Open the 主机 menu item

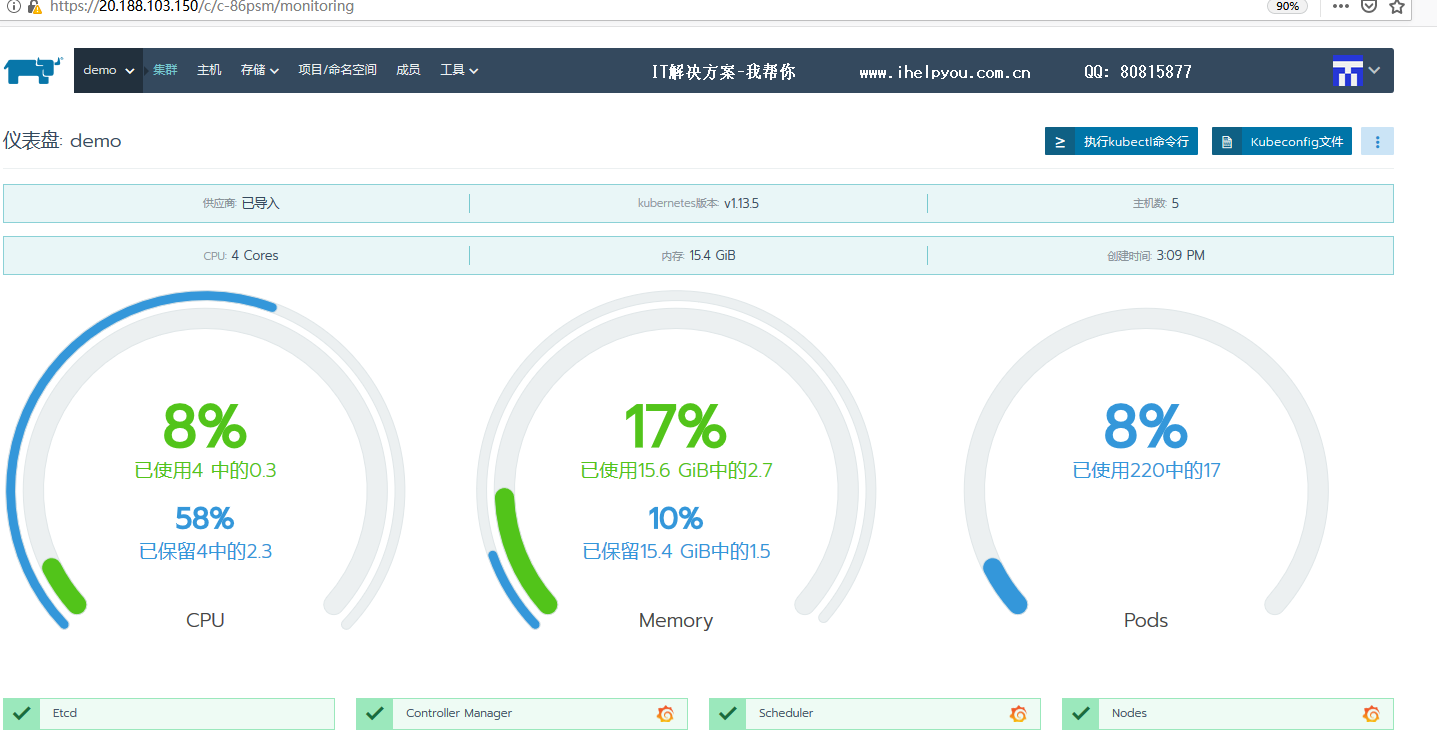(209, 70)
